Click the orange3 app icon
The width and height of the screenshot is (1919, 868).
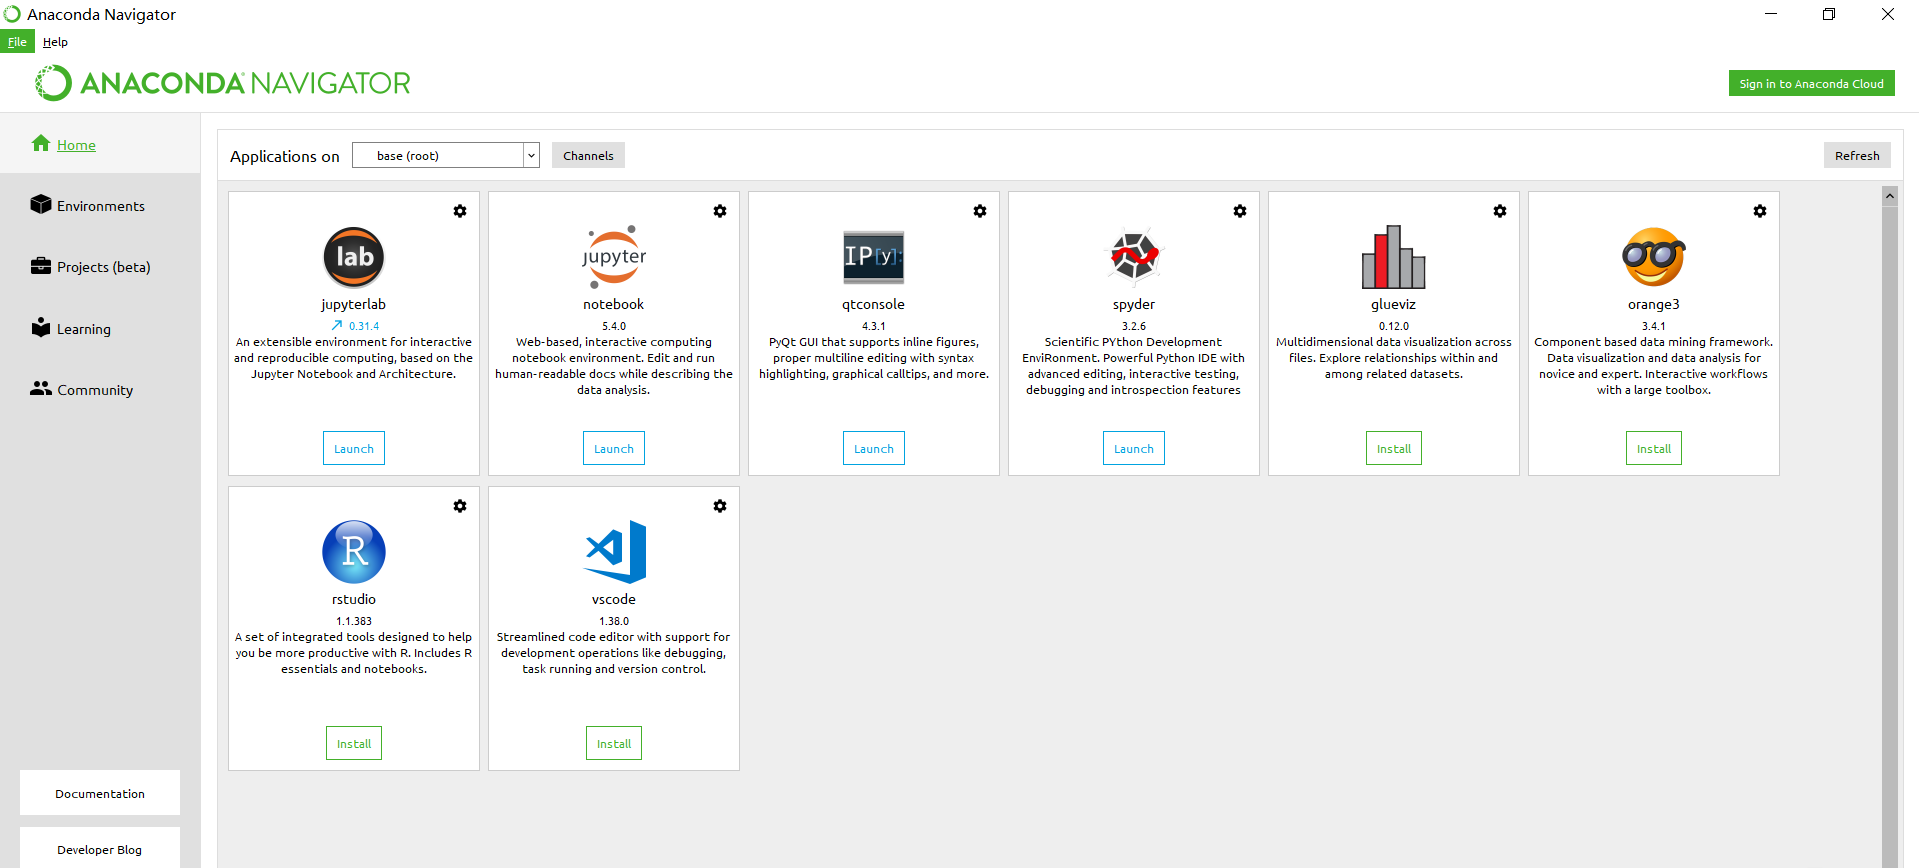pyautogui.click(x=1654, y=257)
